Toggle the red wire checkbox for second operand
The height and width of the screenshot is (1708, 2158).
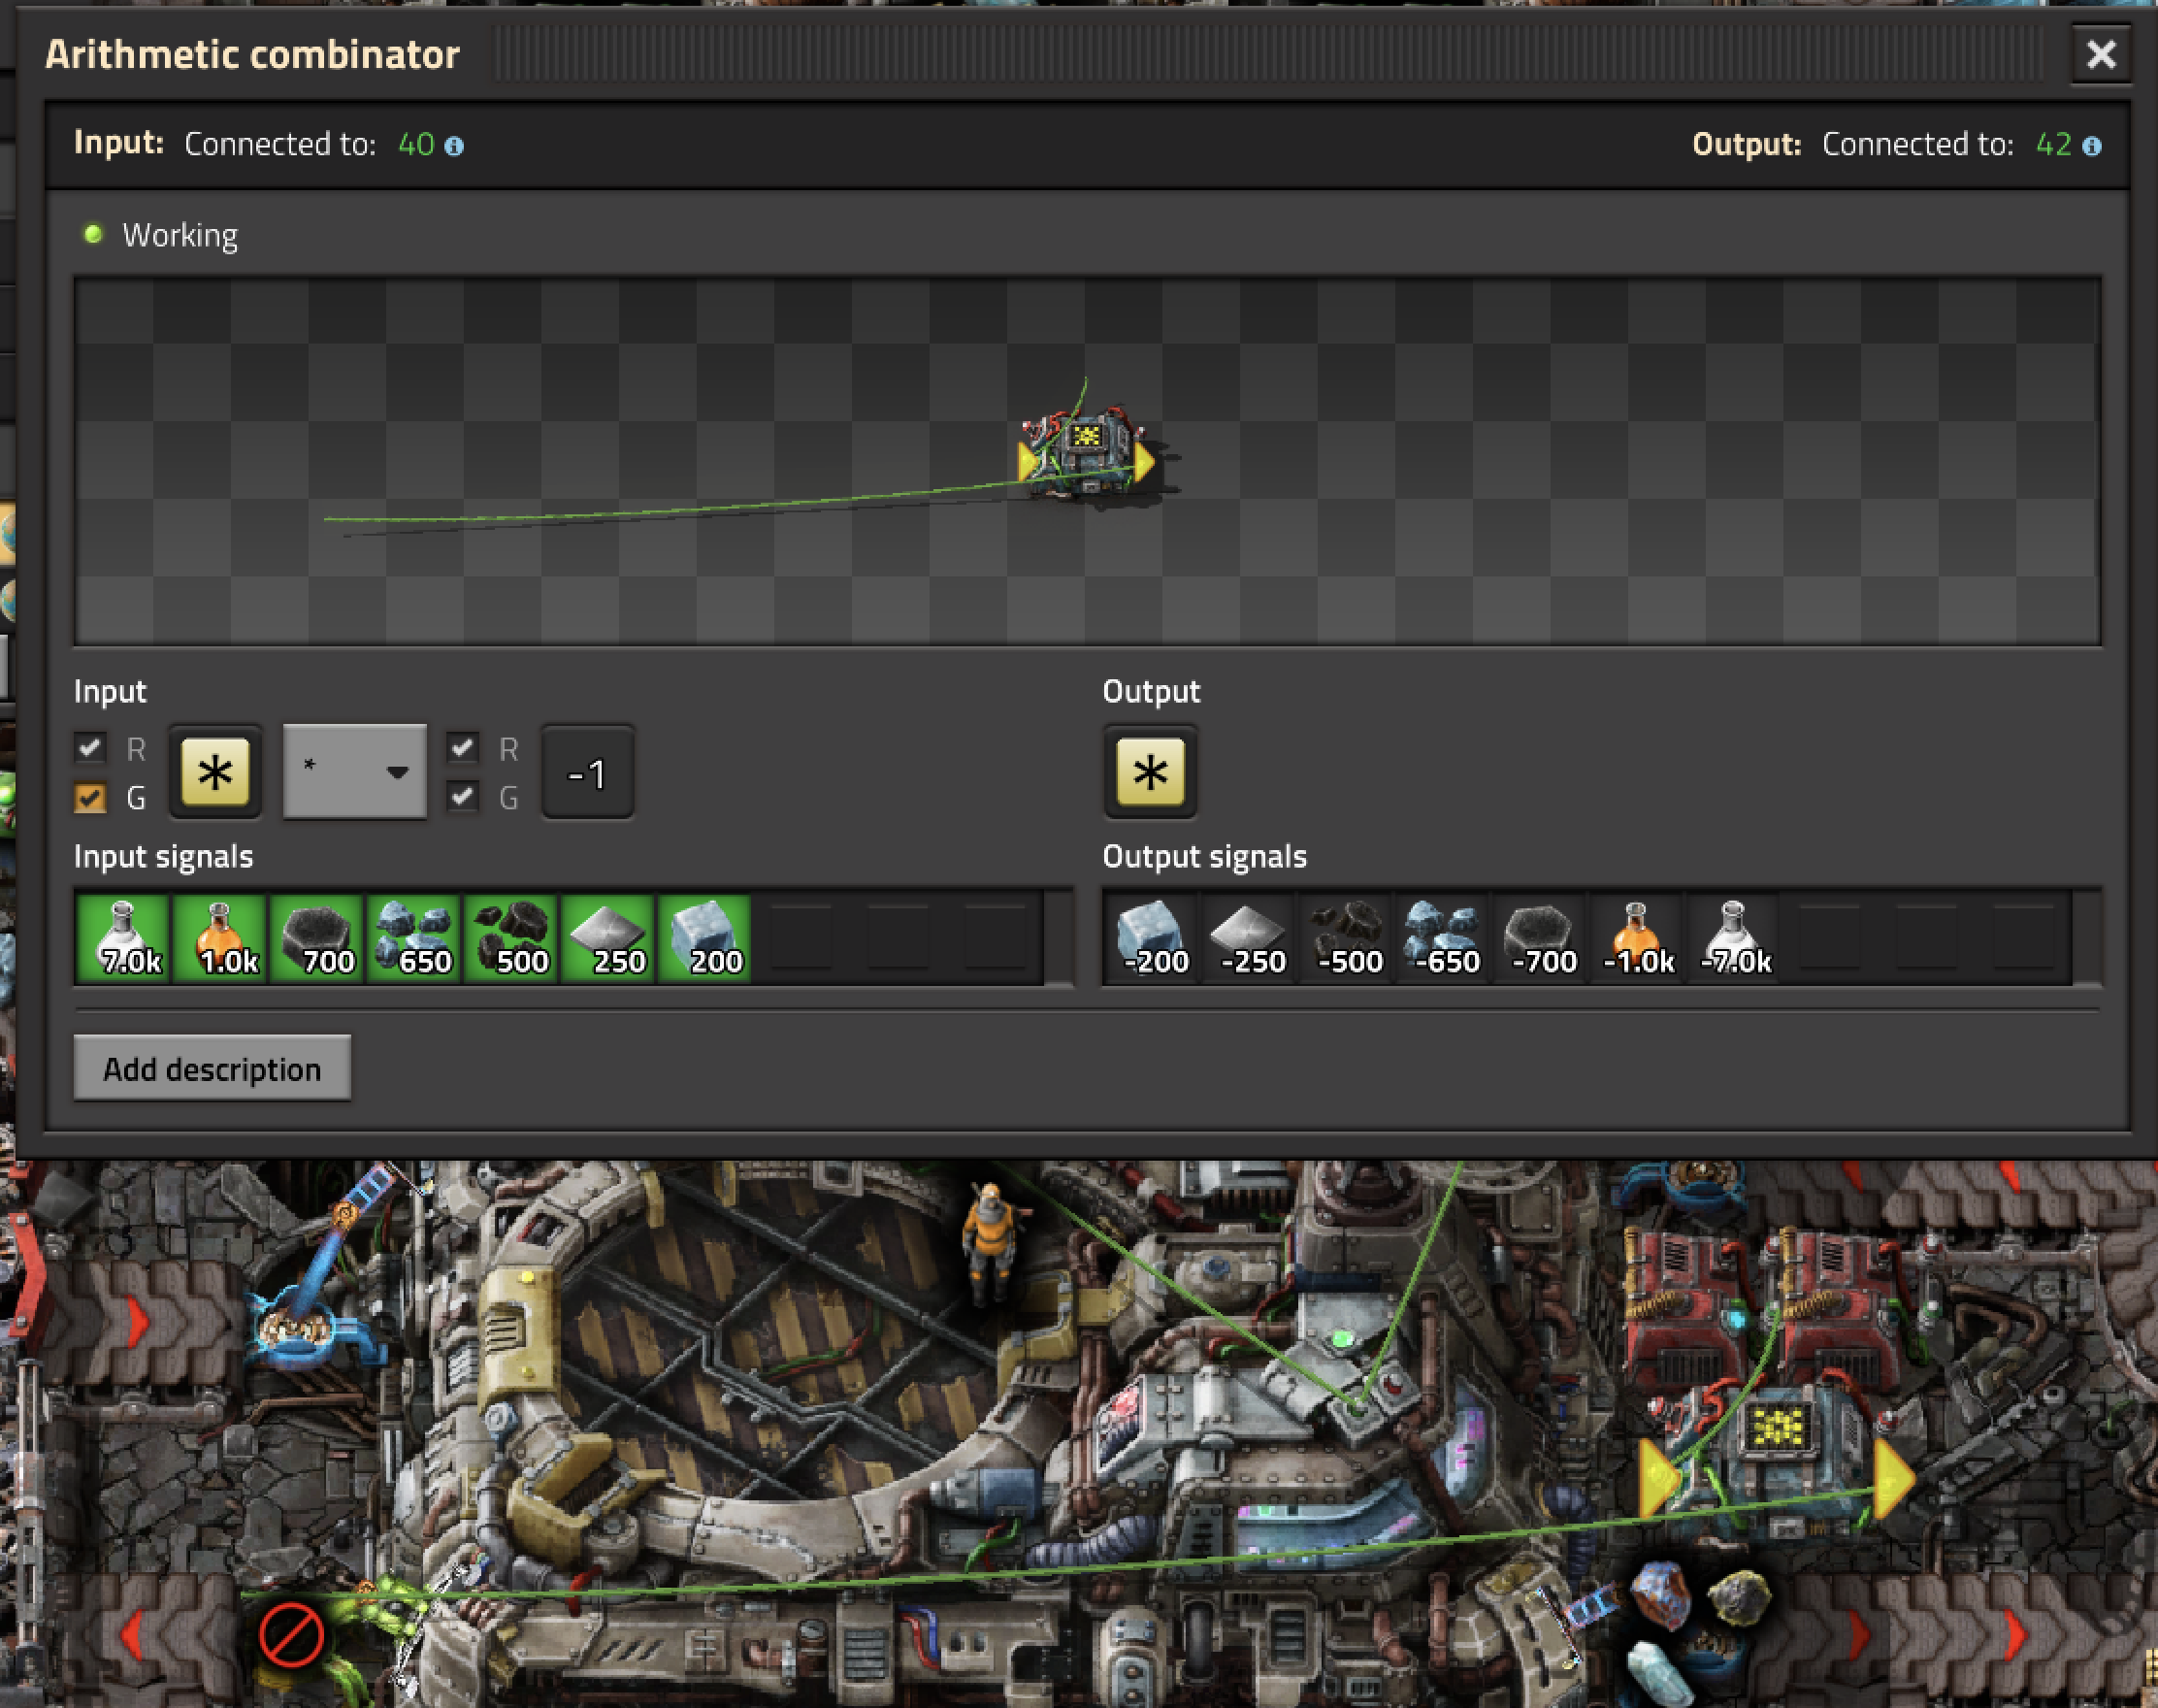click(x=462, y=747)
